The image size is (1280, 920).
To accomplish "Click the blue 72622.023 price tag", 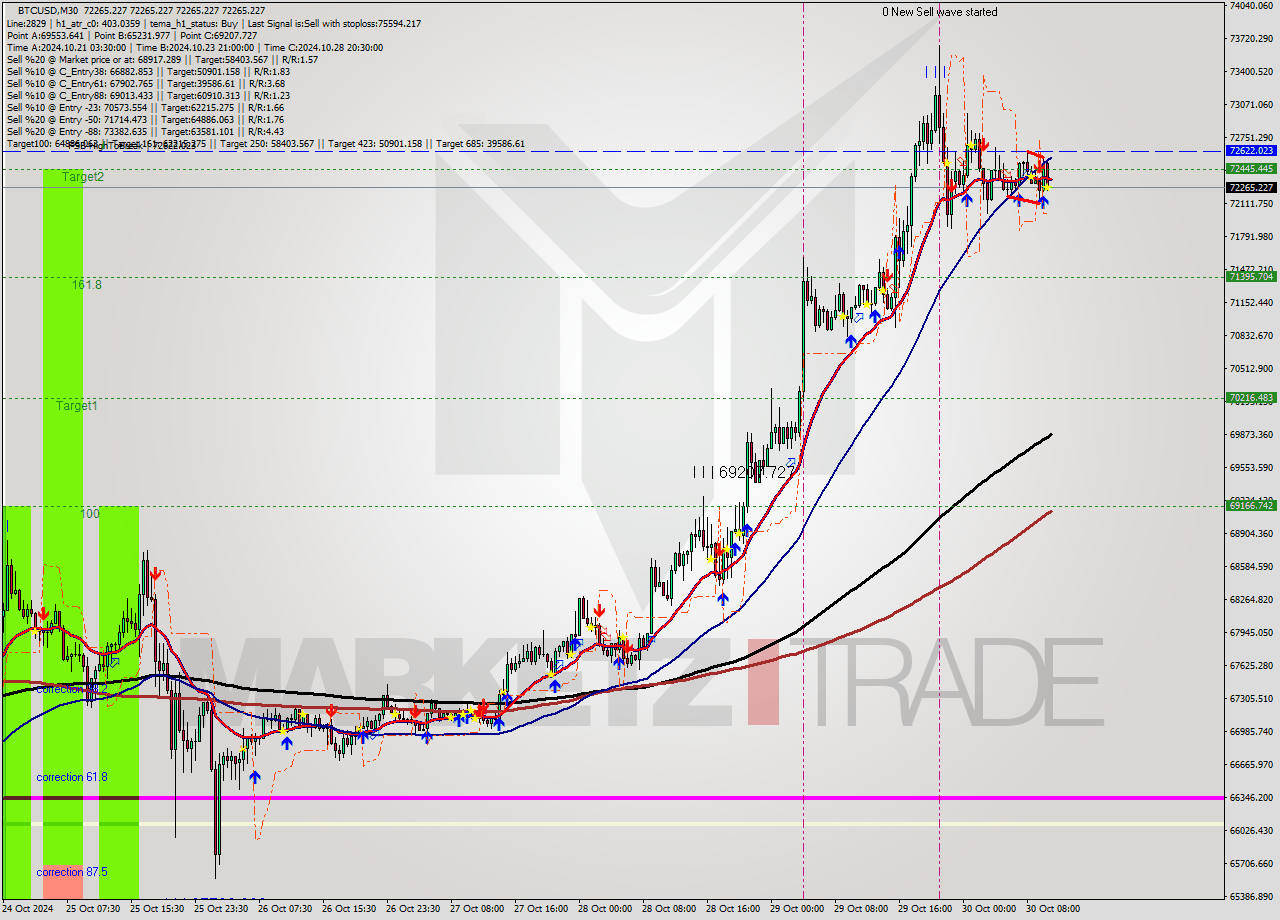I will [1251, 150].
